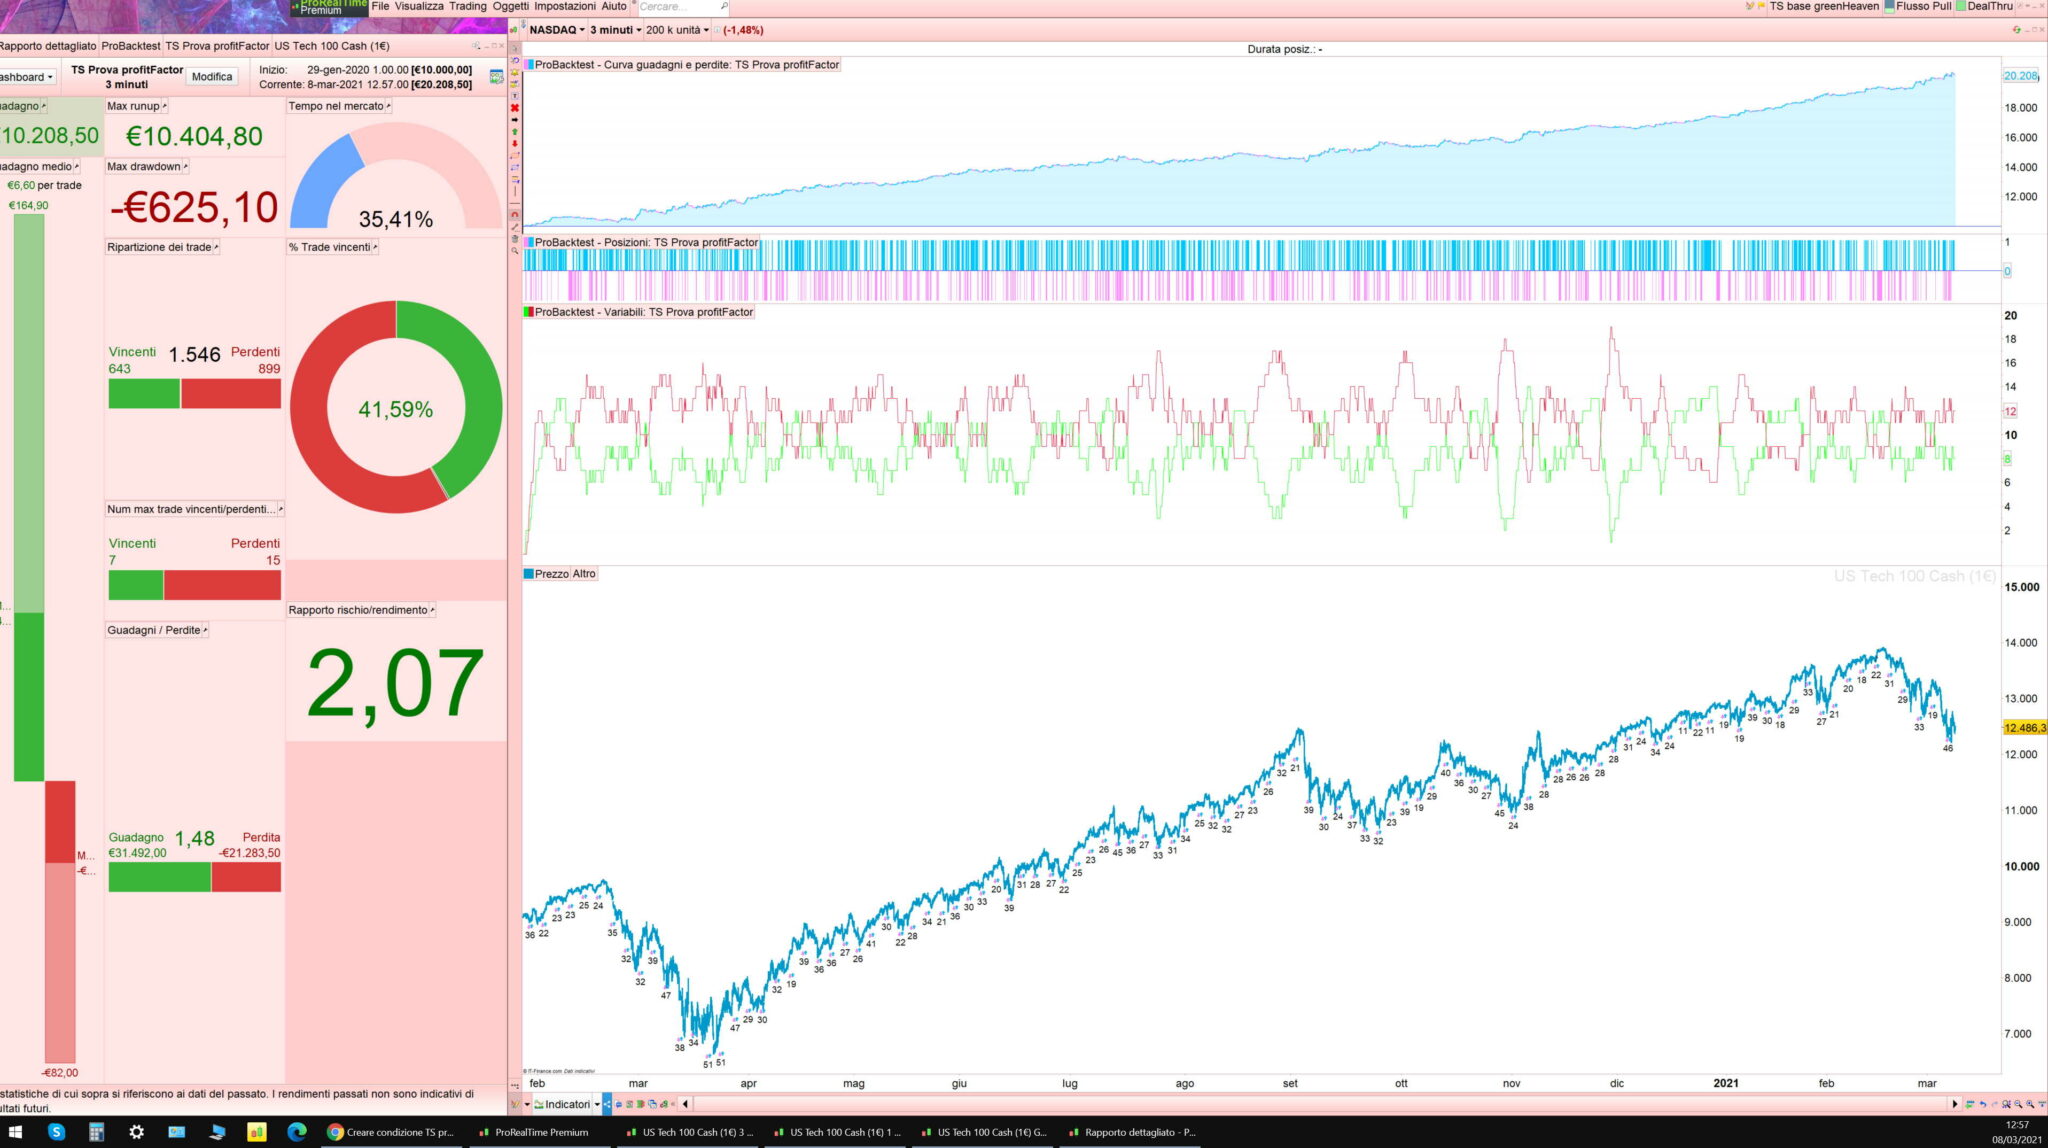Click the Modifica button
Image resolution: width=2048 pixels, height=1148 pixels.
point(212,77)
